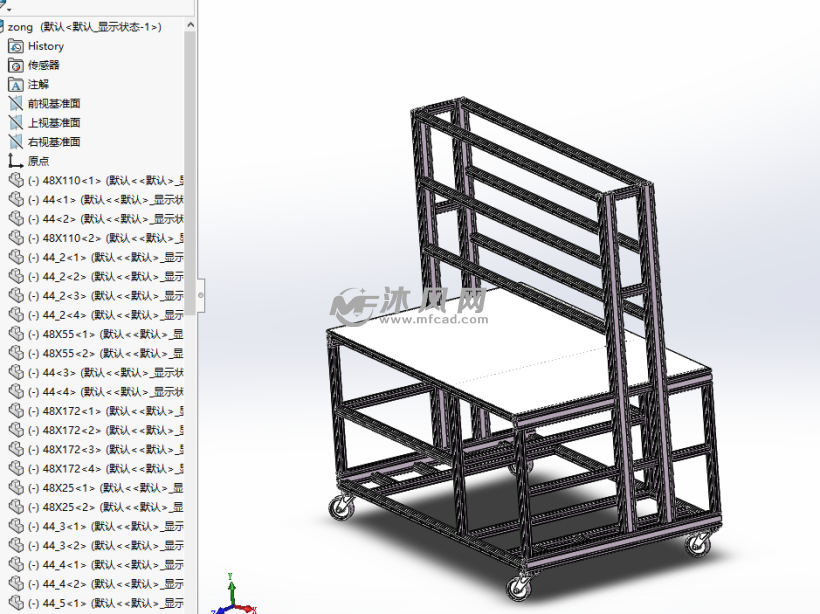This screenshot has height=614, width=820.
Task: Select the 上视基准面 plane icon
Action: pyautogui.click(x=15, y=123)
